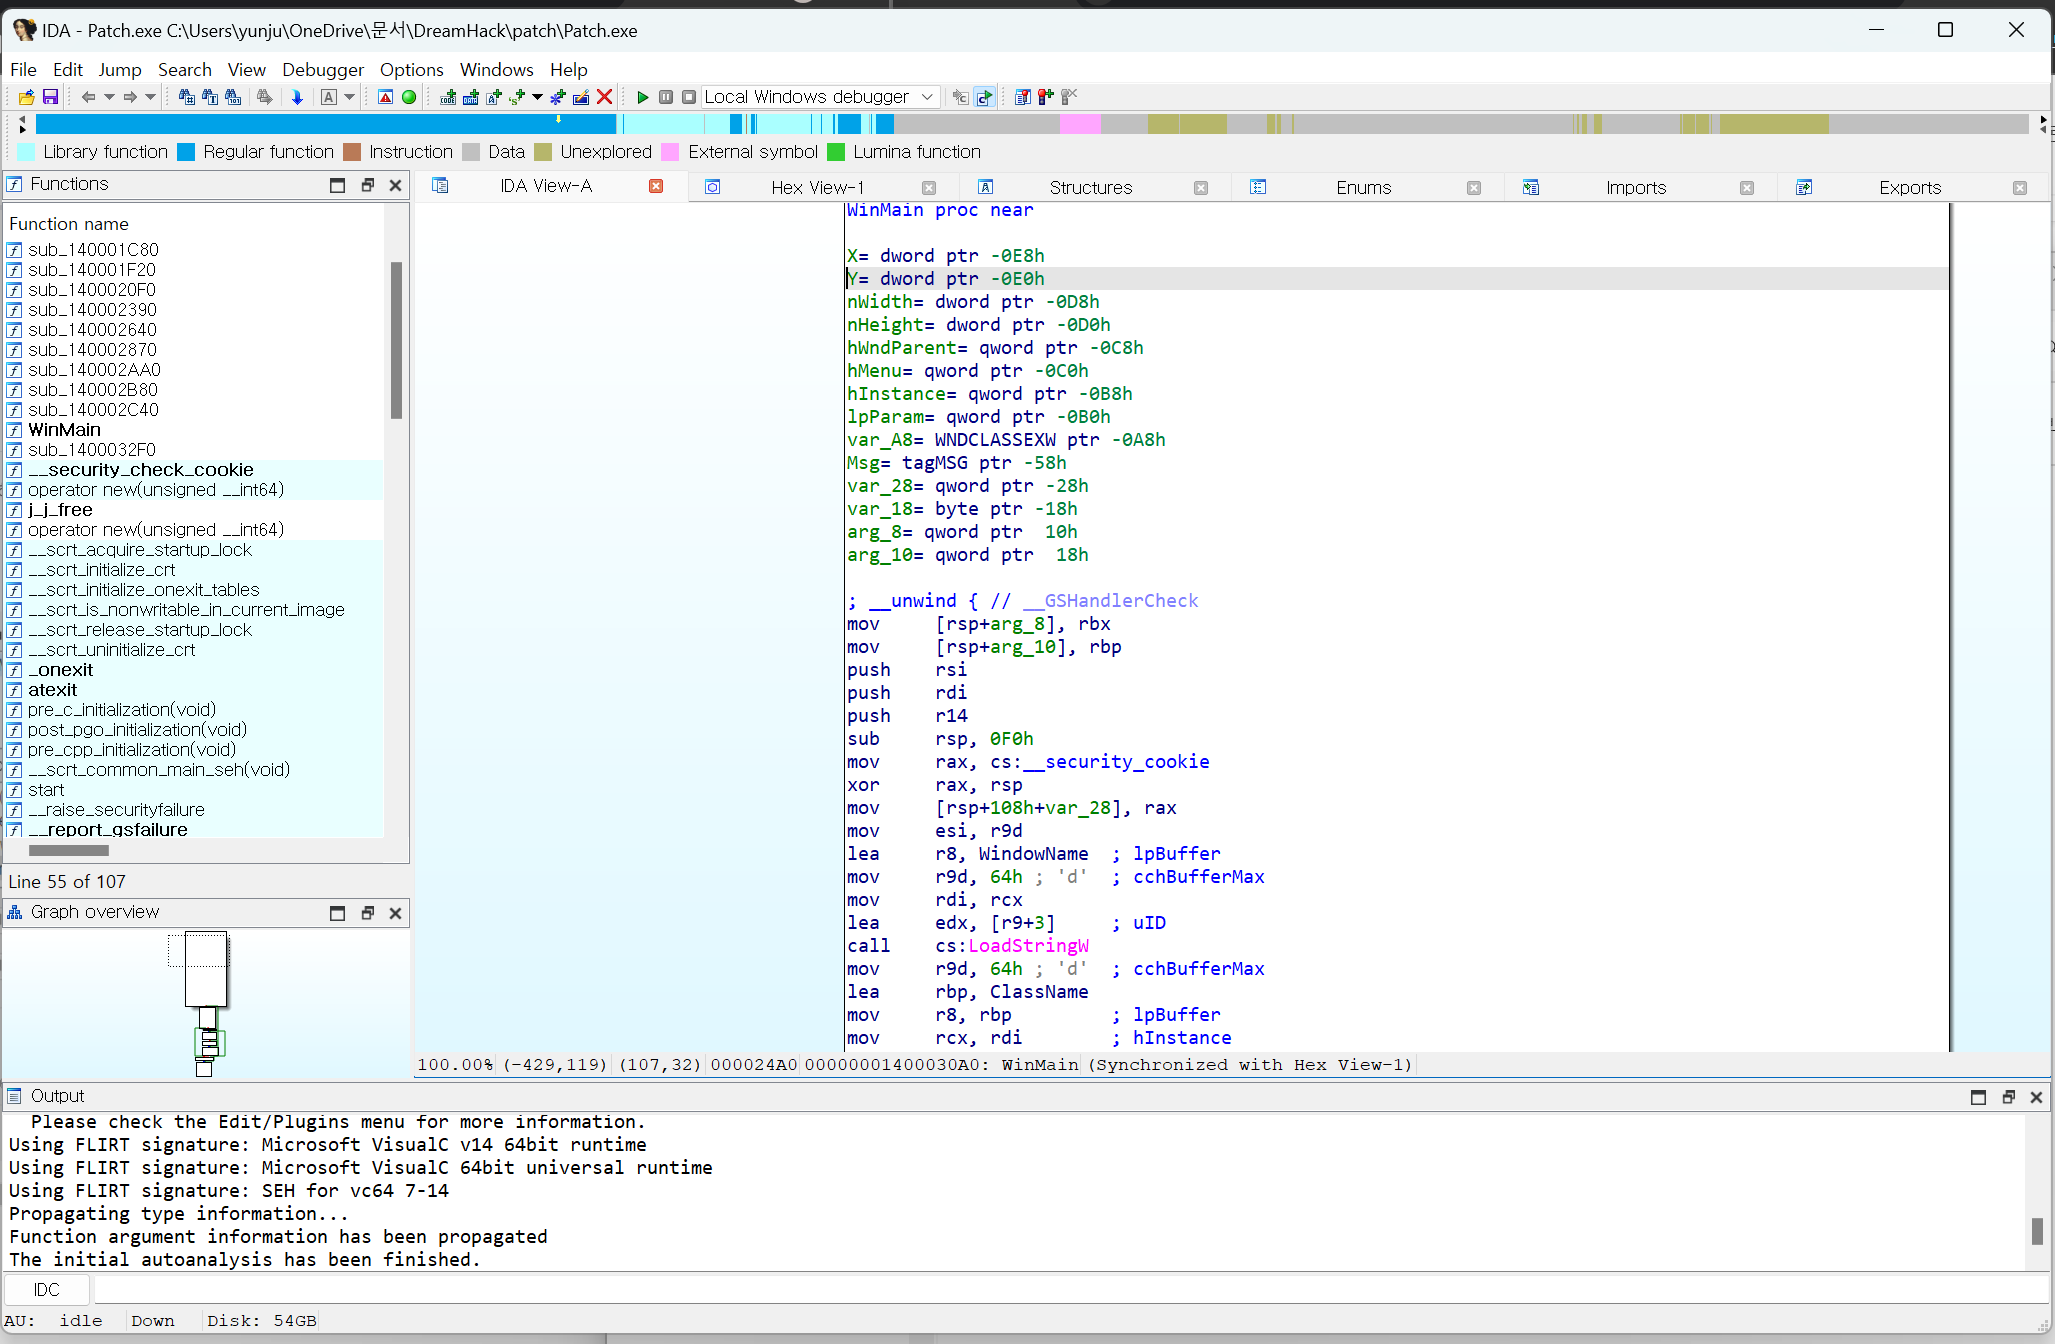Screen dimensions: 2055x1344
Task: Switch to the Hex View-1 tab
Action: 816,187
